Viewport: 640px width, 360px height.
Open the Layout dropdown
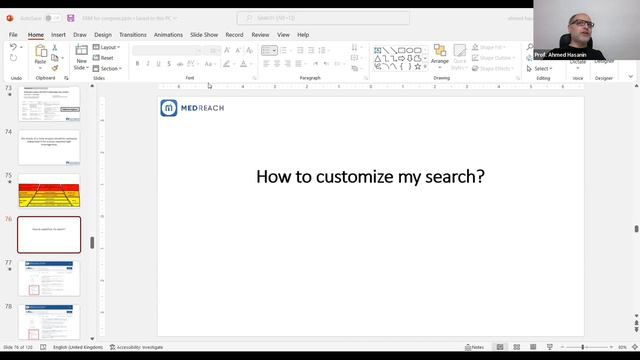pos(107,47)
